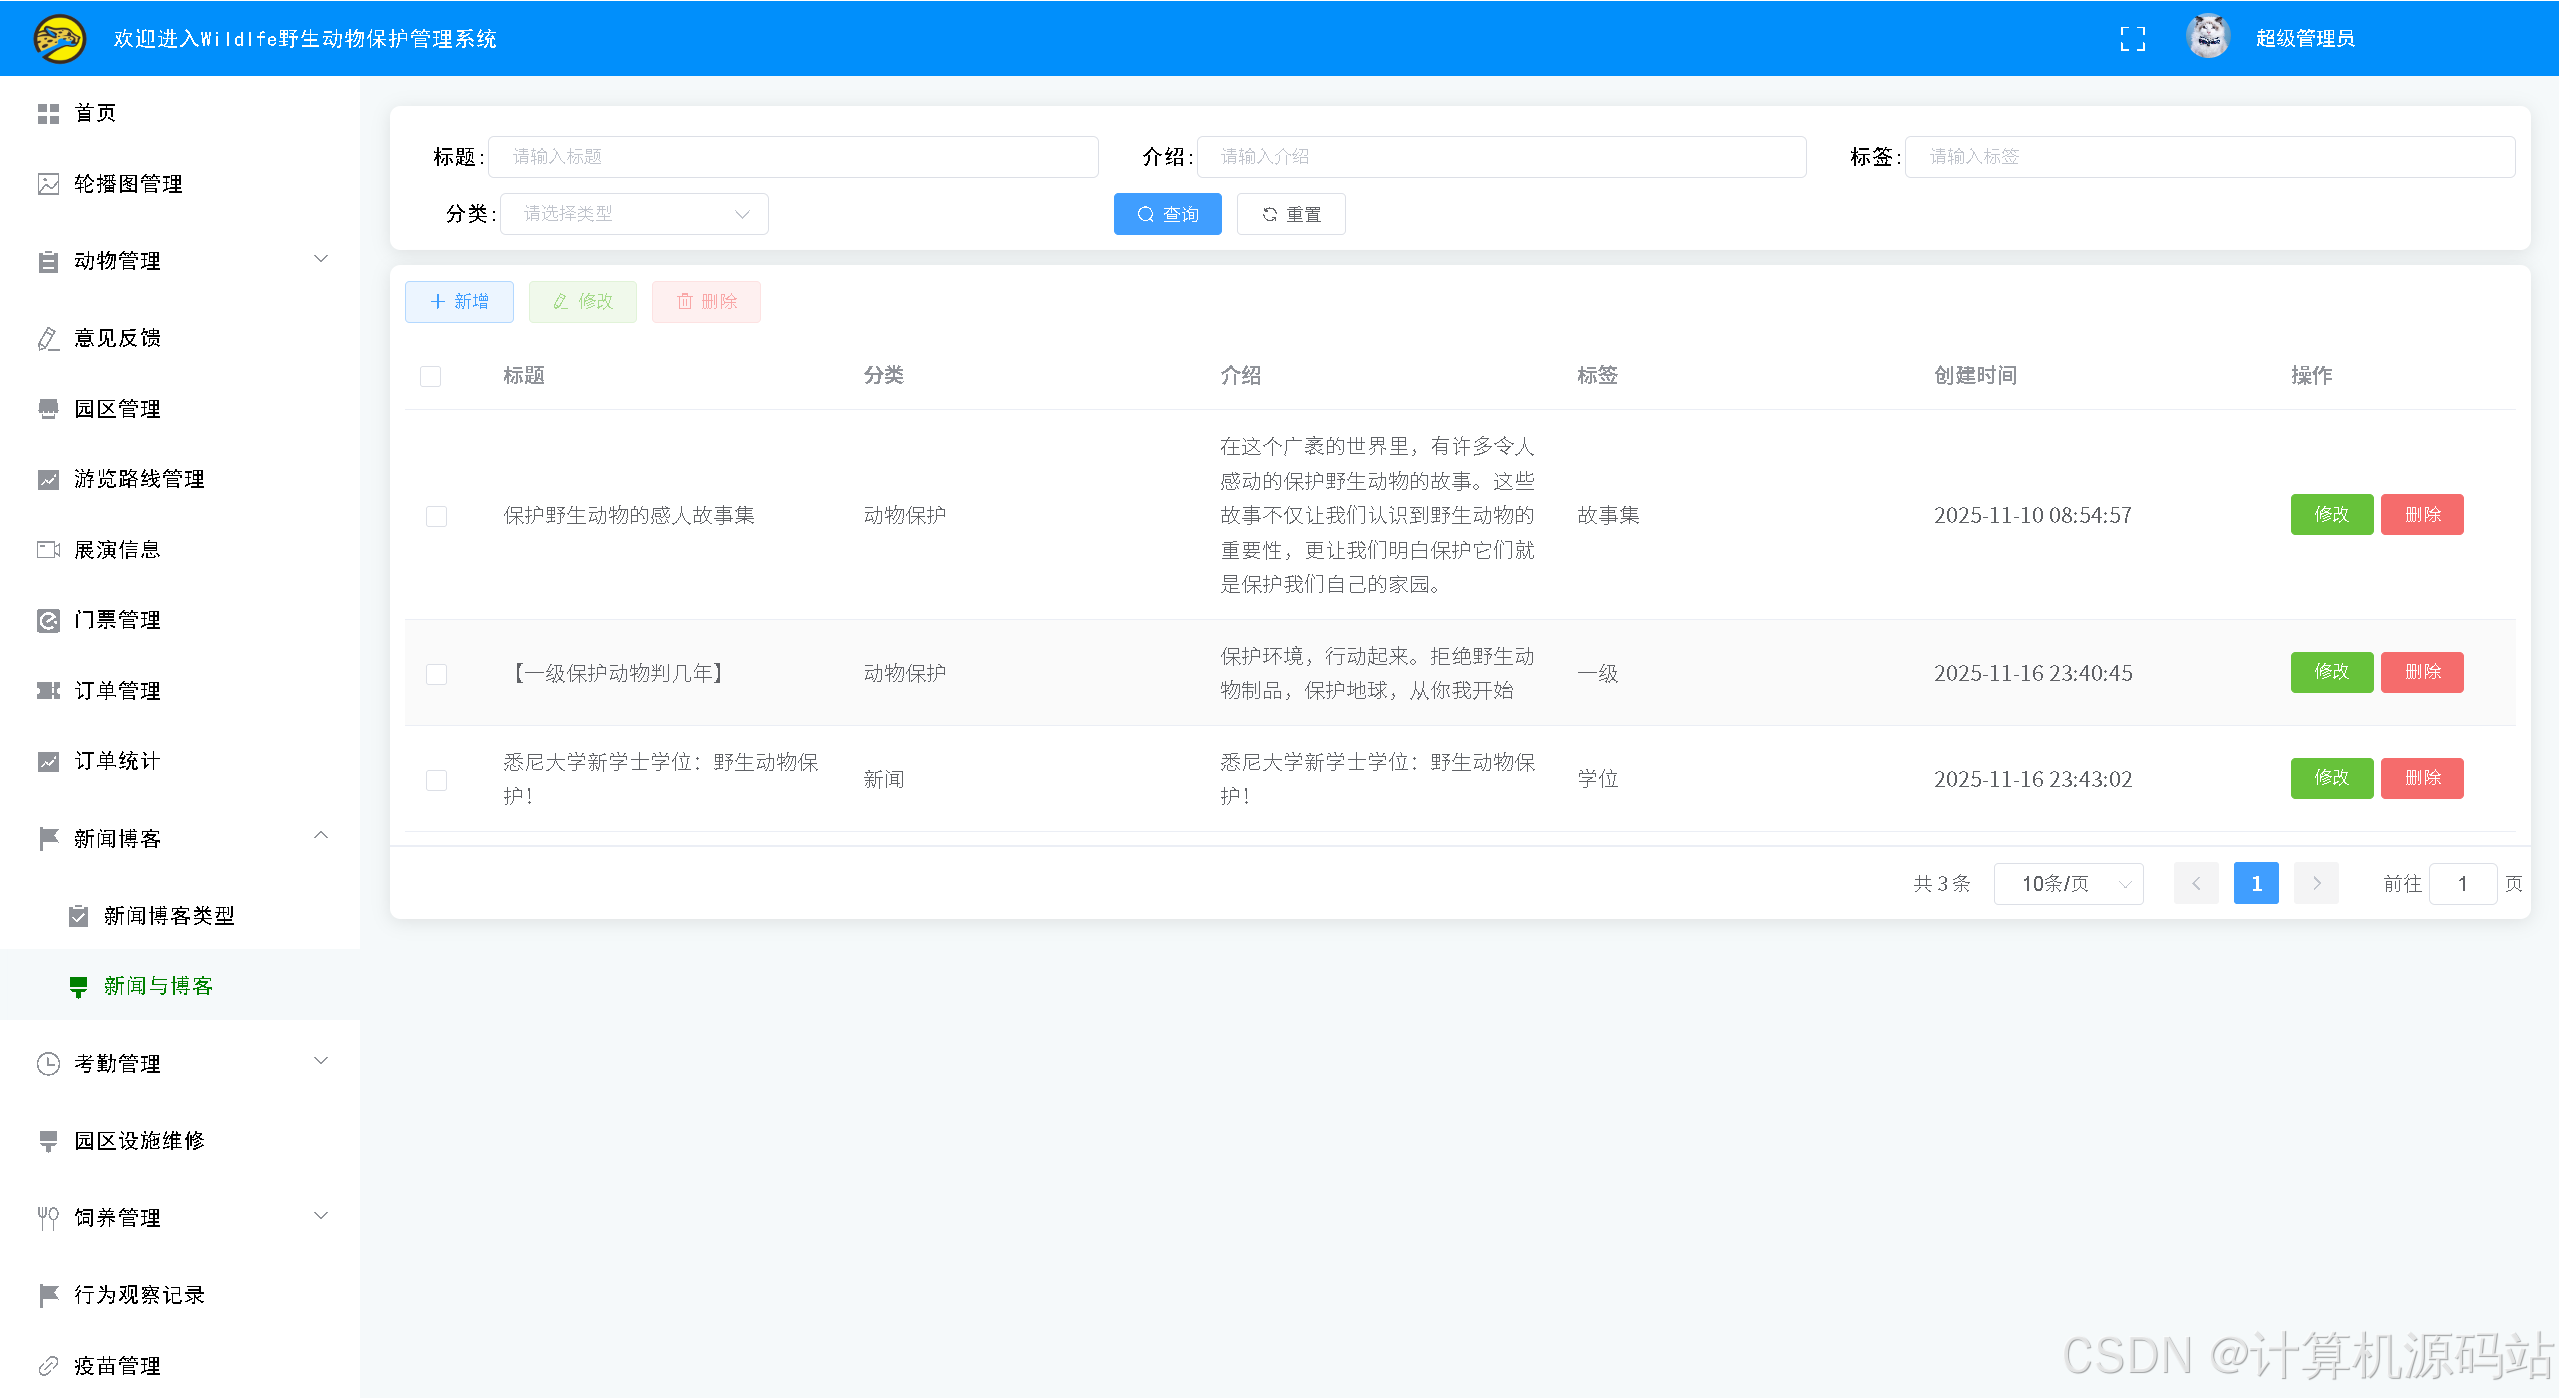Open the admin avatar picture
This screenshot has height=1398, width=2559.
click(x=2208, y=37)
